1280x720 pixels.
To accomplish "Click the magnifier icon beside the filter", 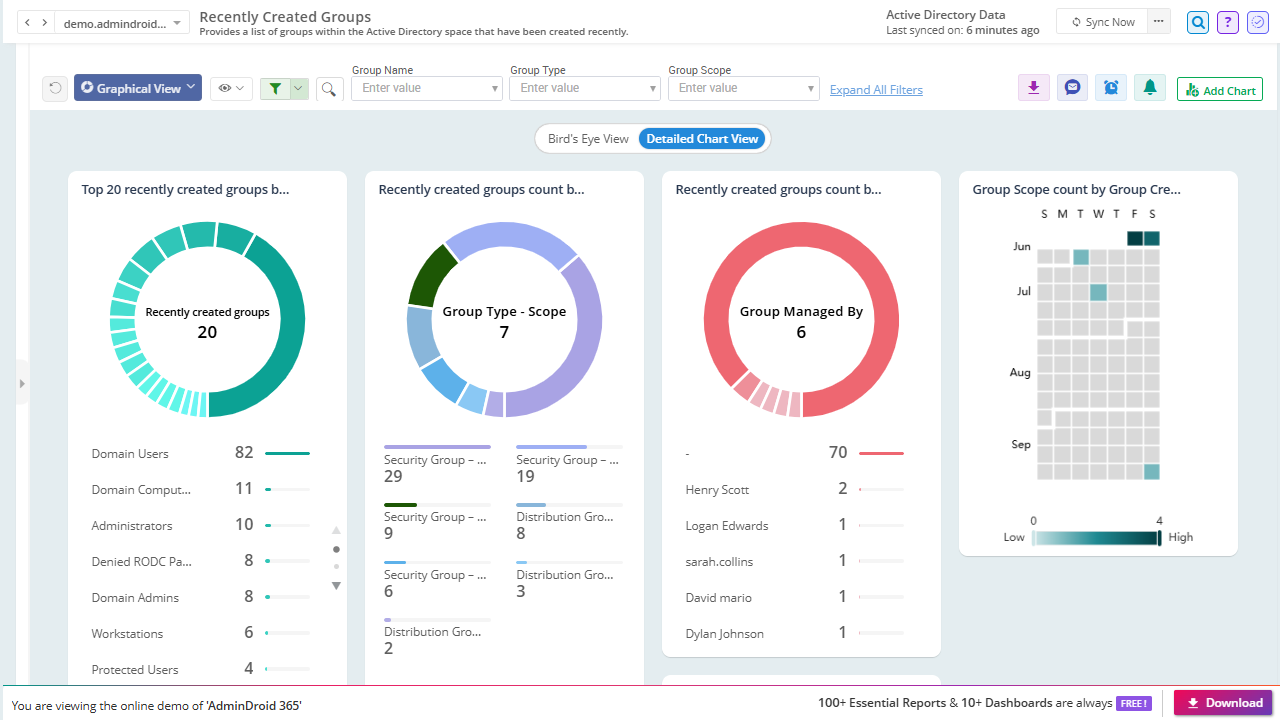I will [330, 89].
